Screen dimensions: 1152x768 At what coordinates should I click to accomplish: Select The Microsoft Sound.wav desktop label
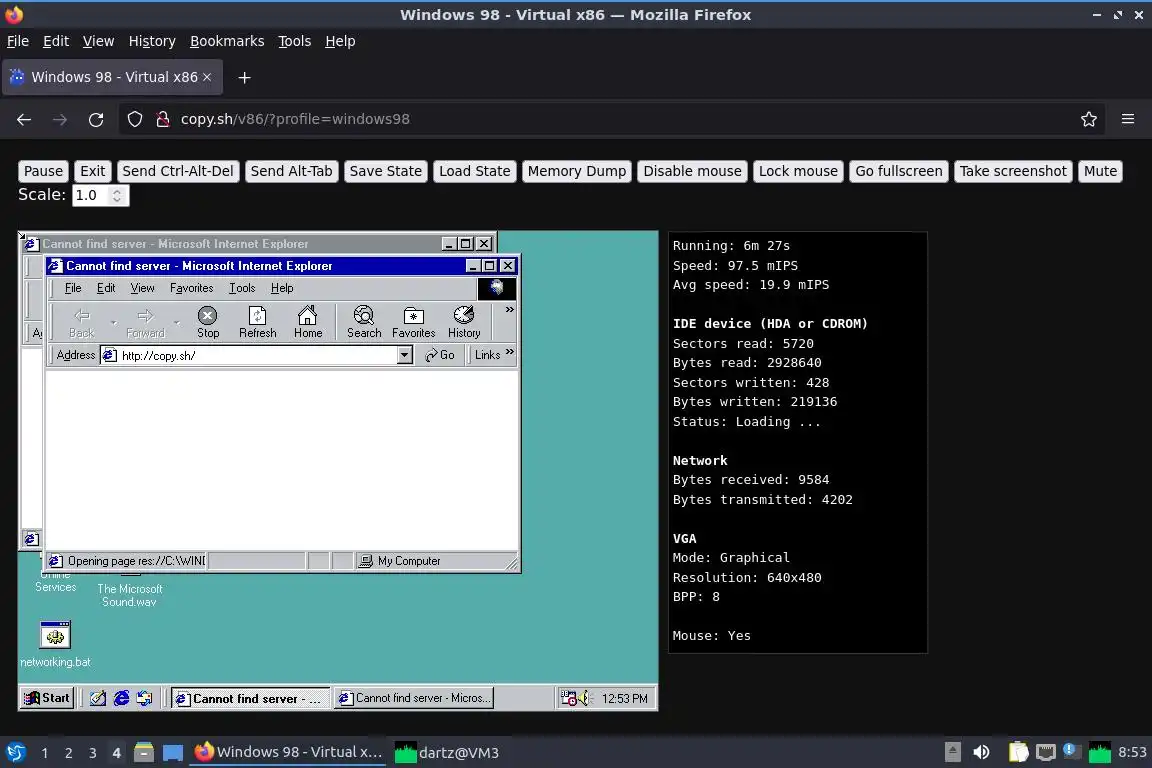pos(129,595)
